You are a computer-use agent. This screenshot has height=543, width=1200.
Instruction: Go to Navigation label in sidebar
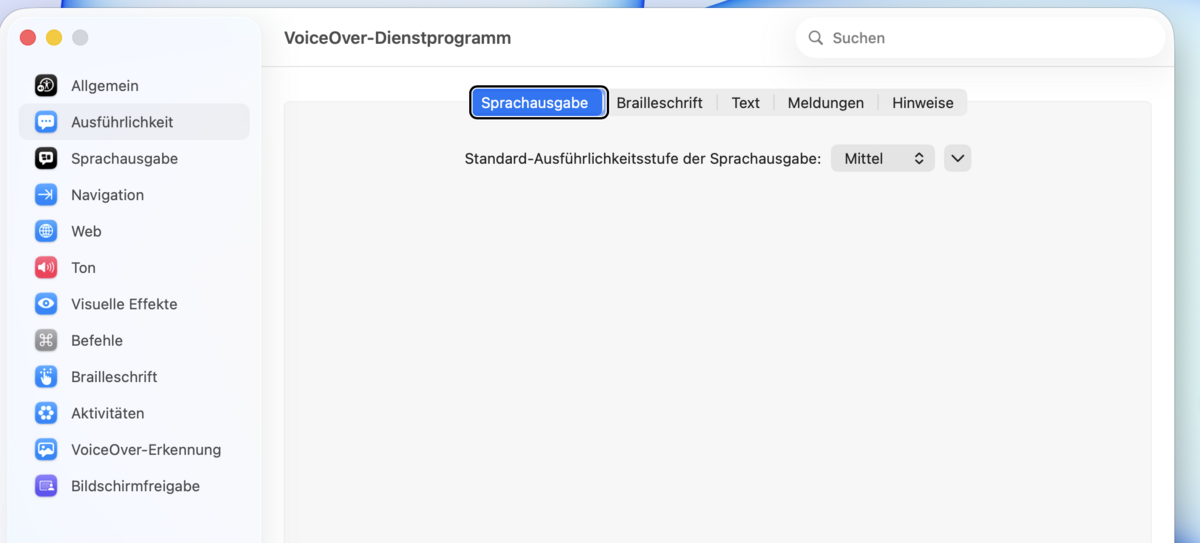107,195
